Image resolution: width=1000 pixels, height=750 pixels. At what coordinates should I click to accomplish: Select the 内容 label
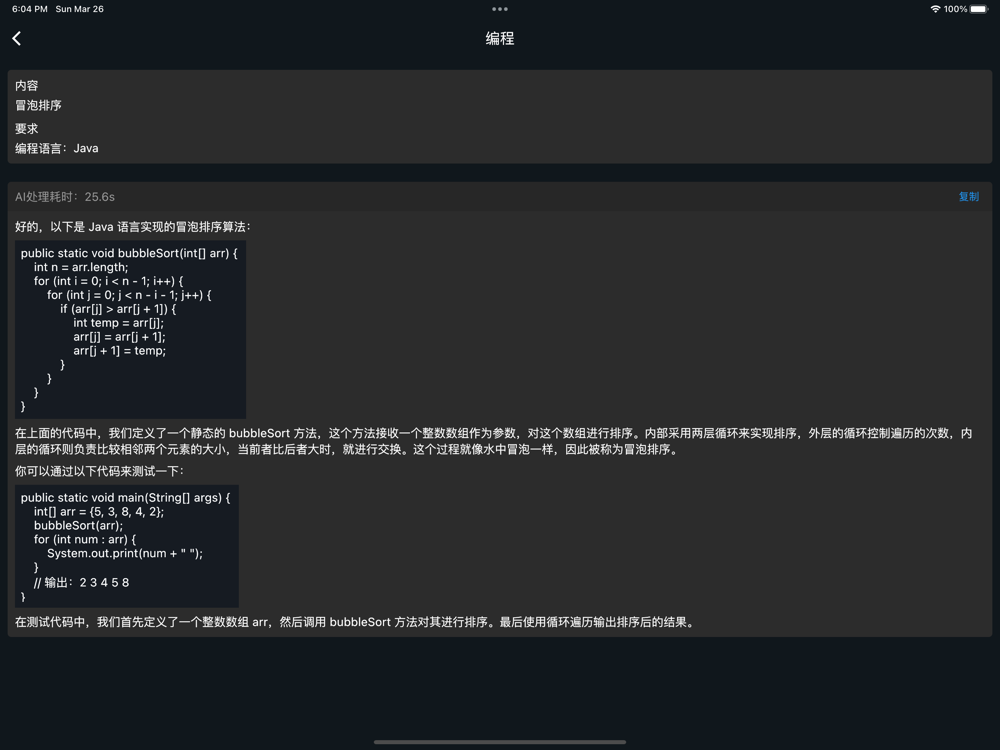pos(27,86)
